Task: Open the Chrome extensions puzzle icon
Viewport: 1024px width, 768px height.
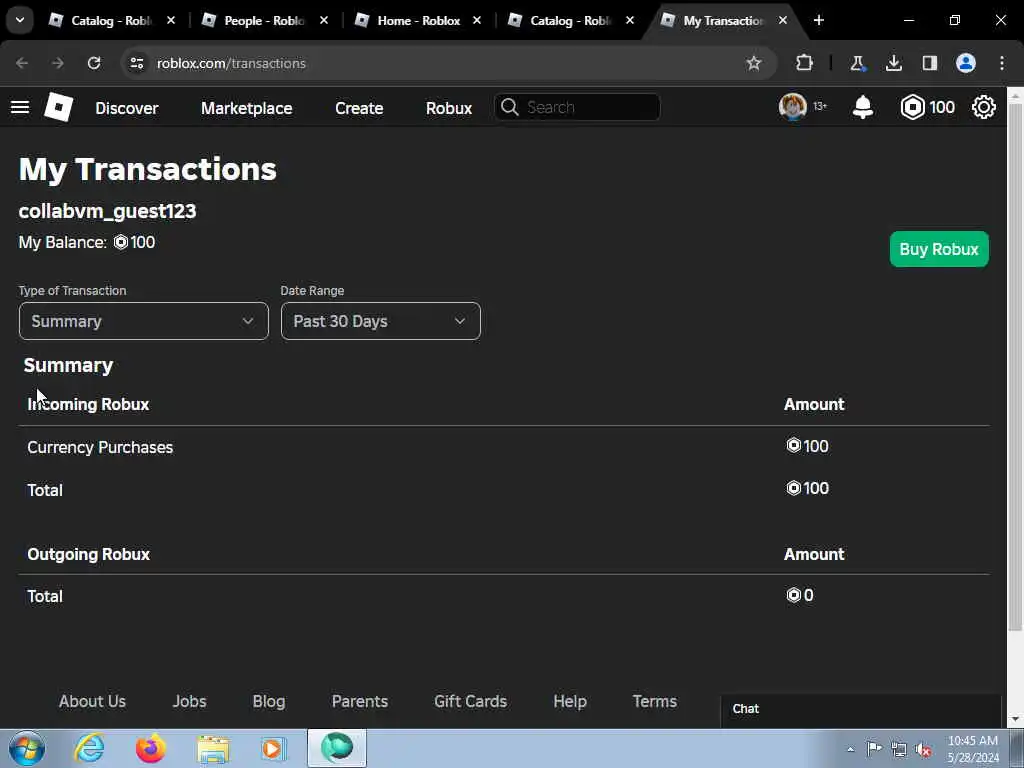Action: click(x=805, y=63)
